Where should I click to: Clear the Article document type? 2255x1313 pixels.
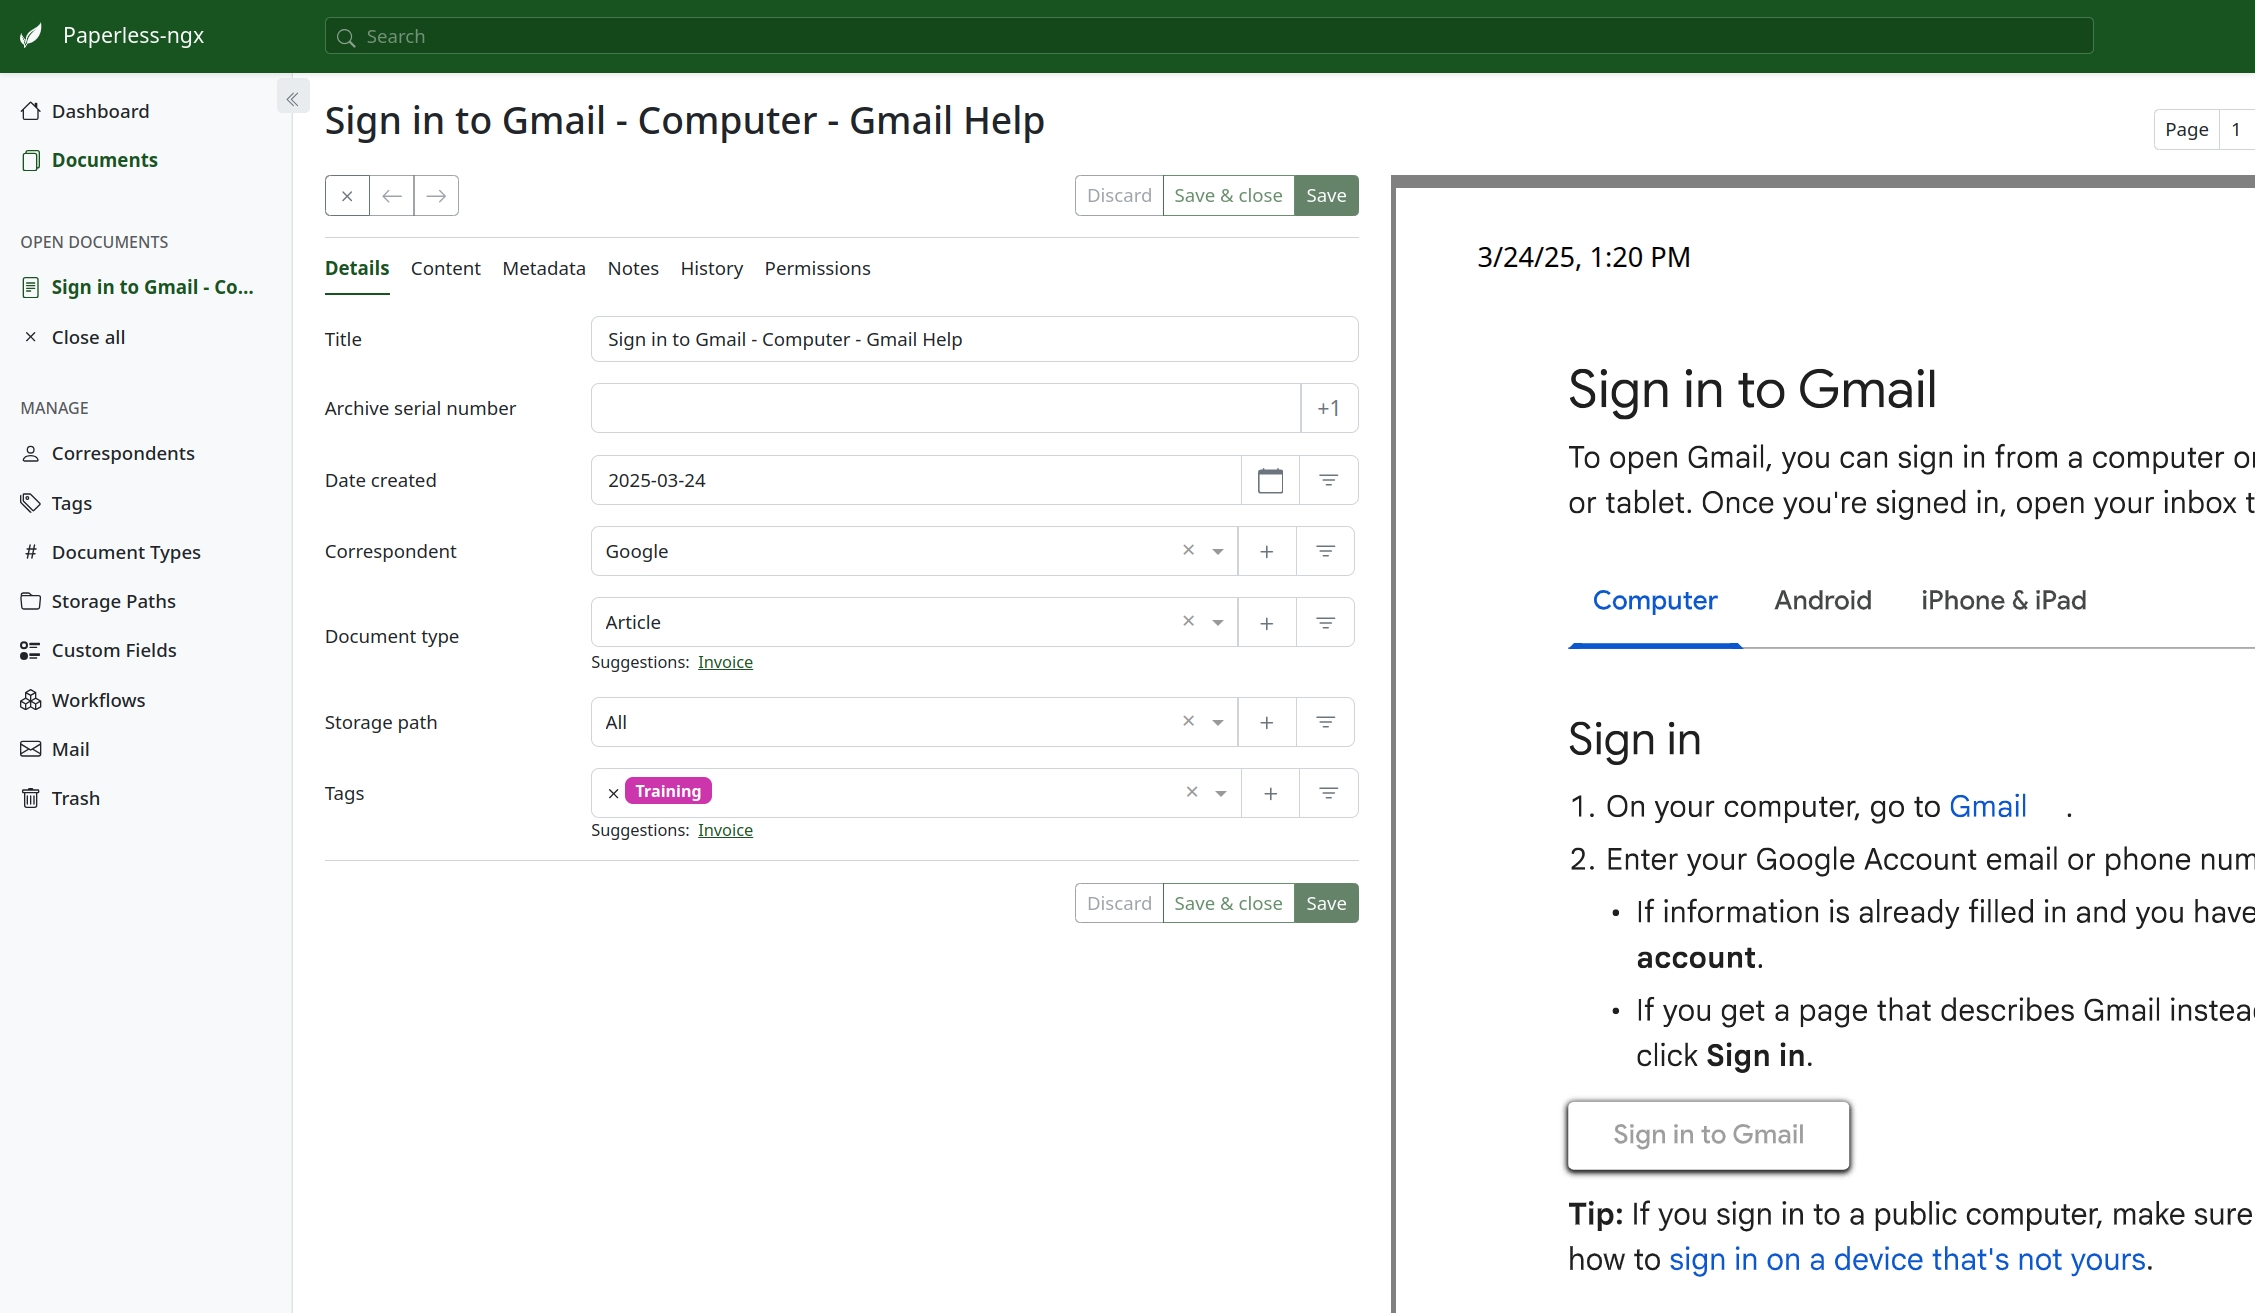tap(1189, 621)
